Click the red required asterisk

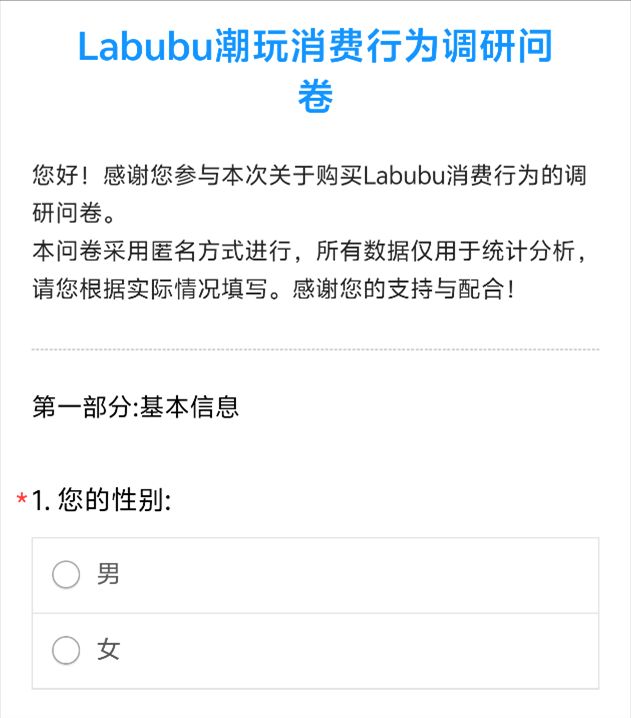tap(22, 501)
